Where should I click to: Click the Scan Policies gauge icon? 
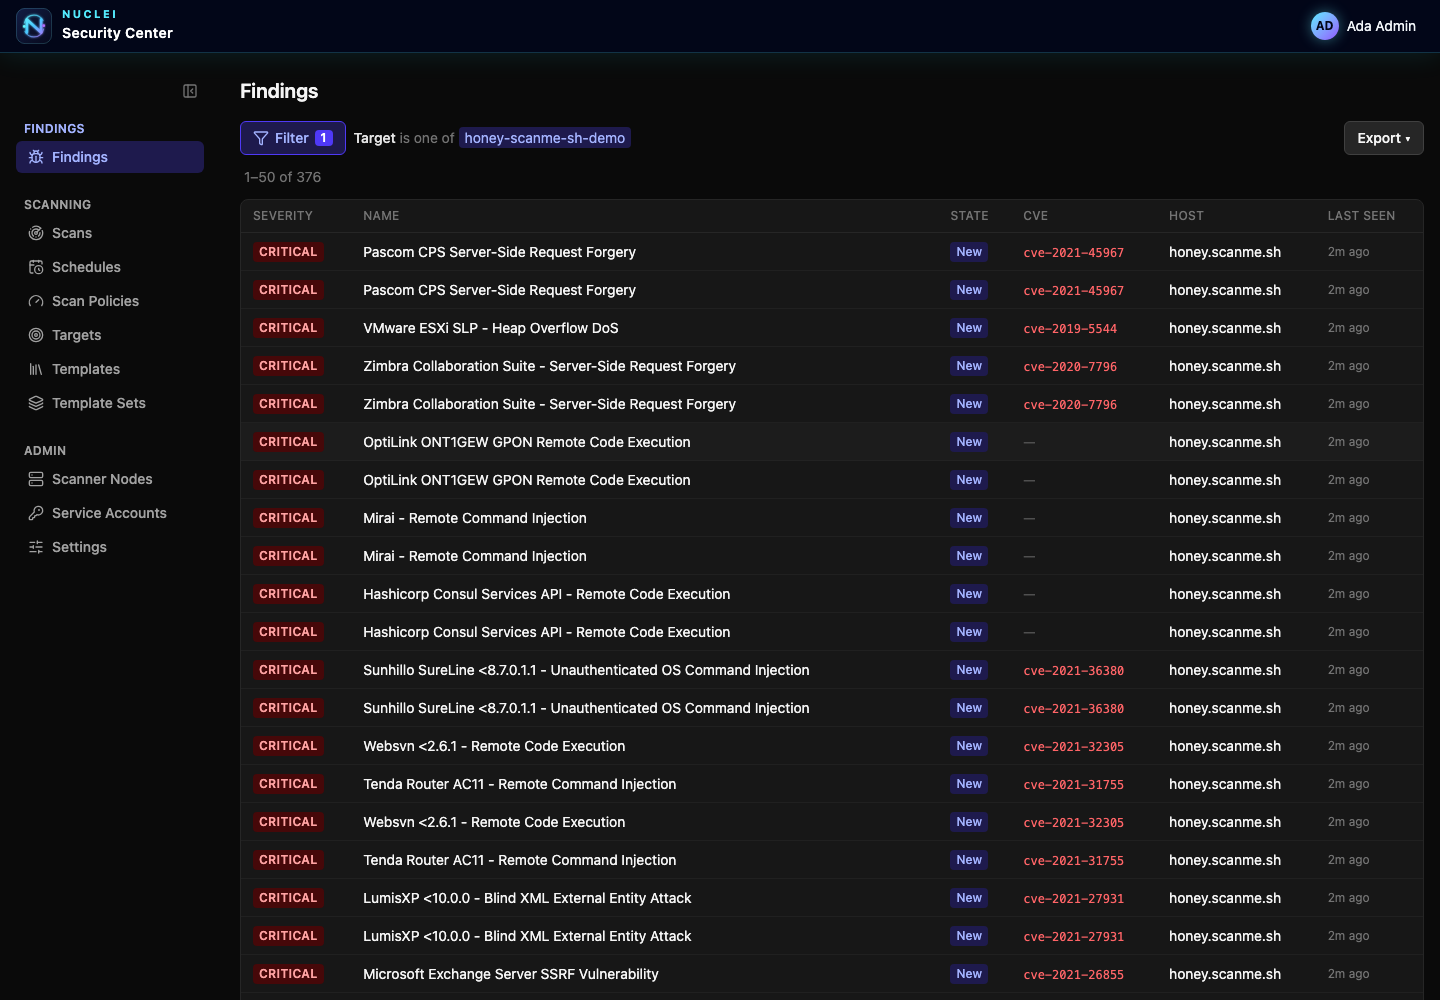pyautogui.click(x=36, y=301)
